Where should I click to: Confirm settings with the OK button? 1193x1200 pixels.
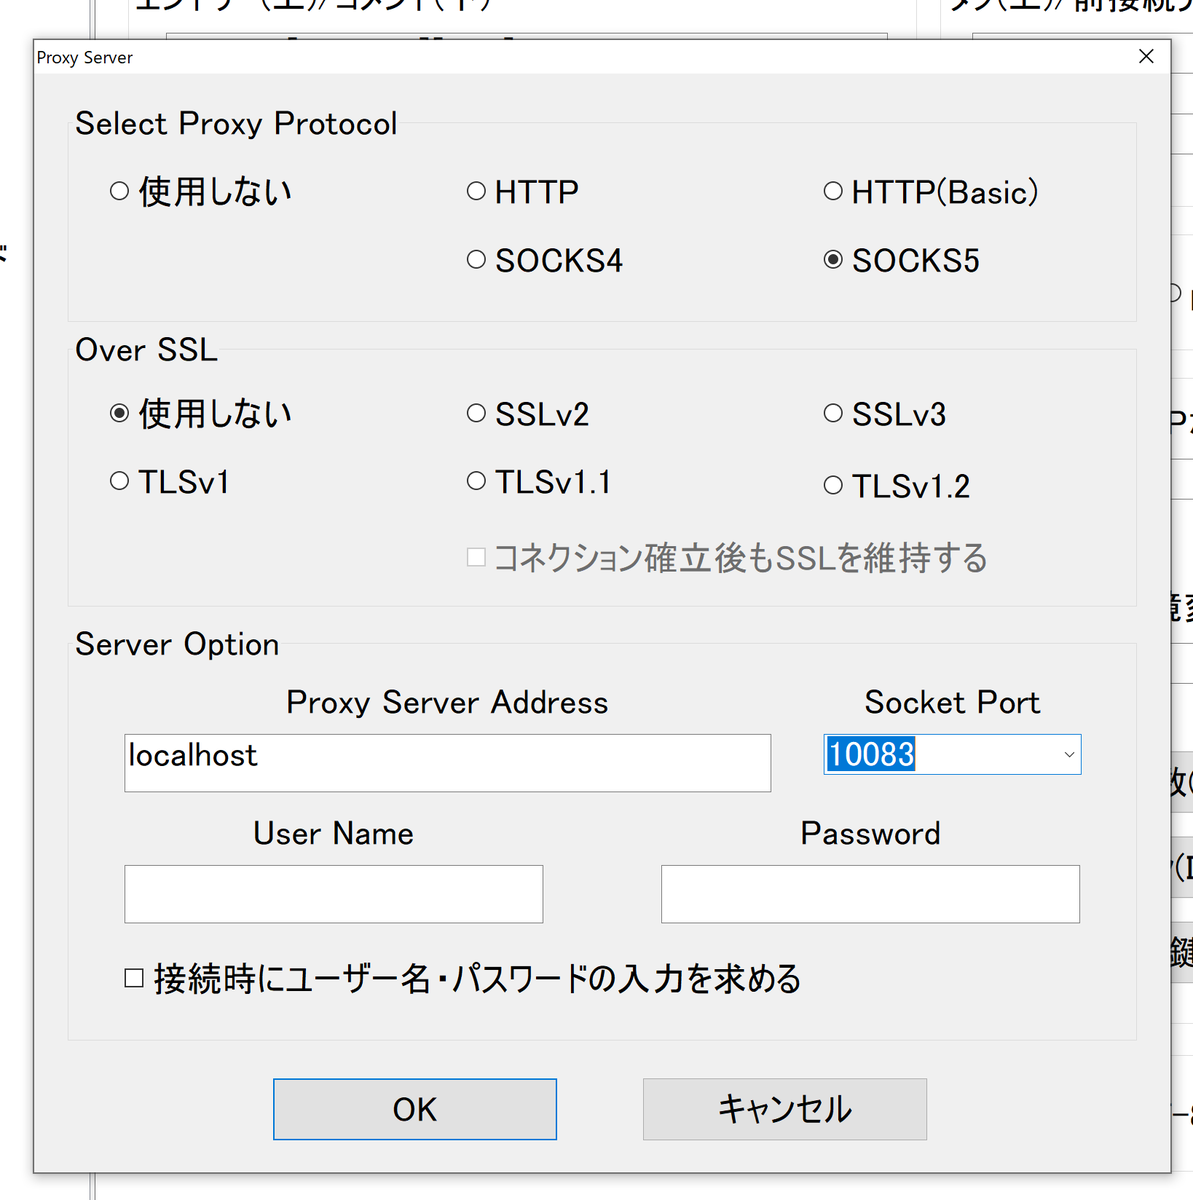[415, 1109]
